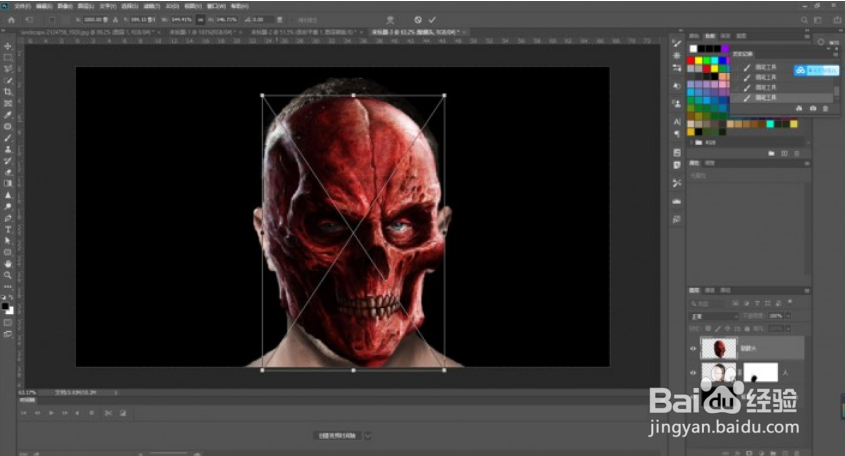Open the Properties panel flyout menu

click(x=807, y=163)
